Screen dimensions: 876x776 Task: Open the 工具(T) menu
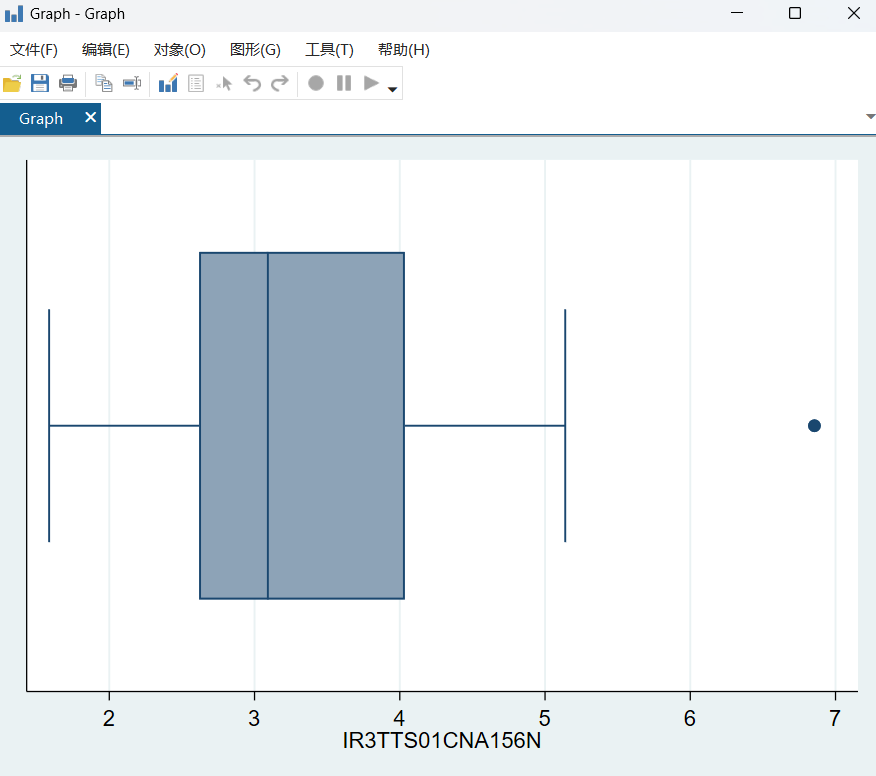coord(329,50)
